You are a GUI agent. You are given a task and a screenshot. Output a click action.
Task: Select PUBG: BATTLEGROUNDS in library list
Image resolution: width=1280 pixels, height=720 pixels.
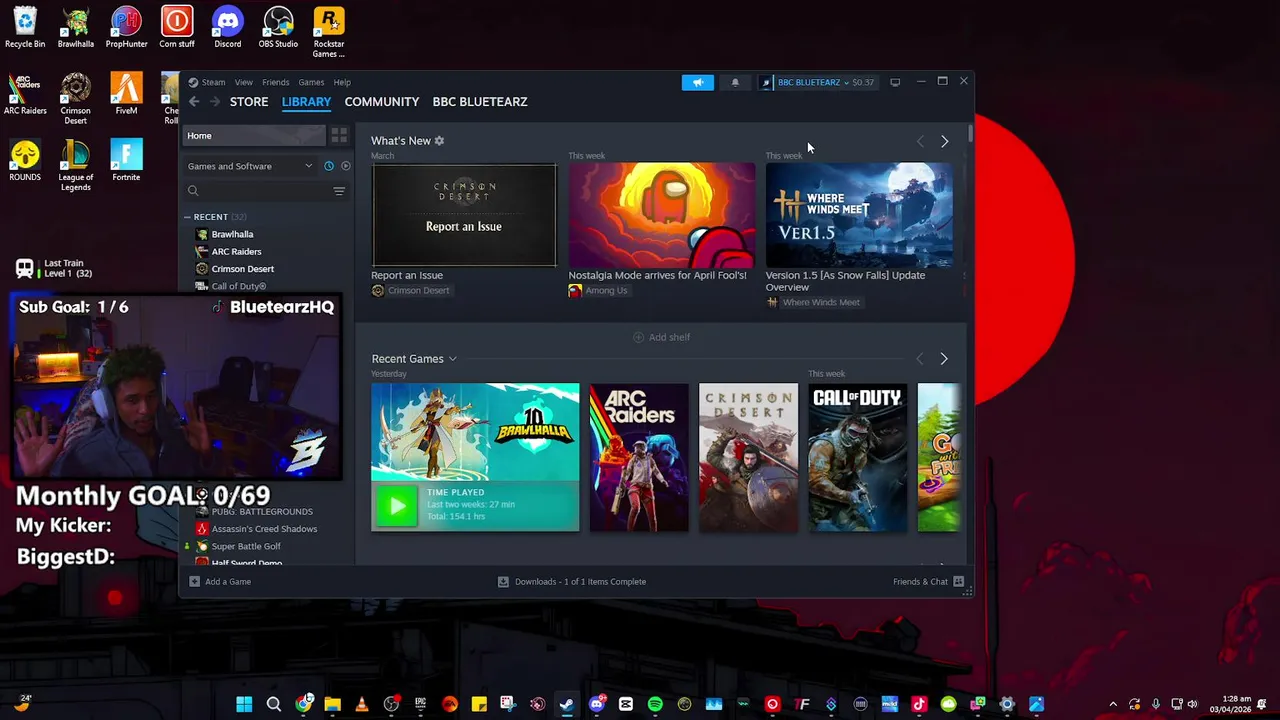tap(262, 511)
